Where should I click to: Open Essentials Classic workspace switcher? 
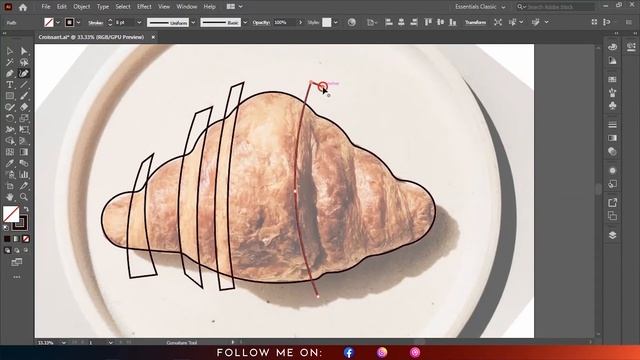480,7
